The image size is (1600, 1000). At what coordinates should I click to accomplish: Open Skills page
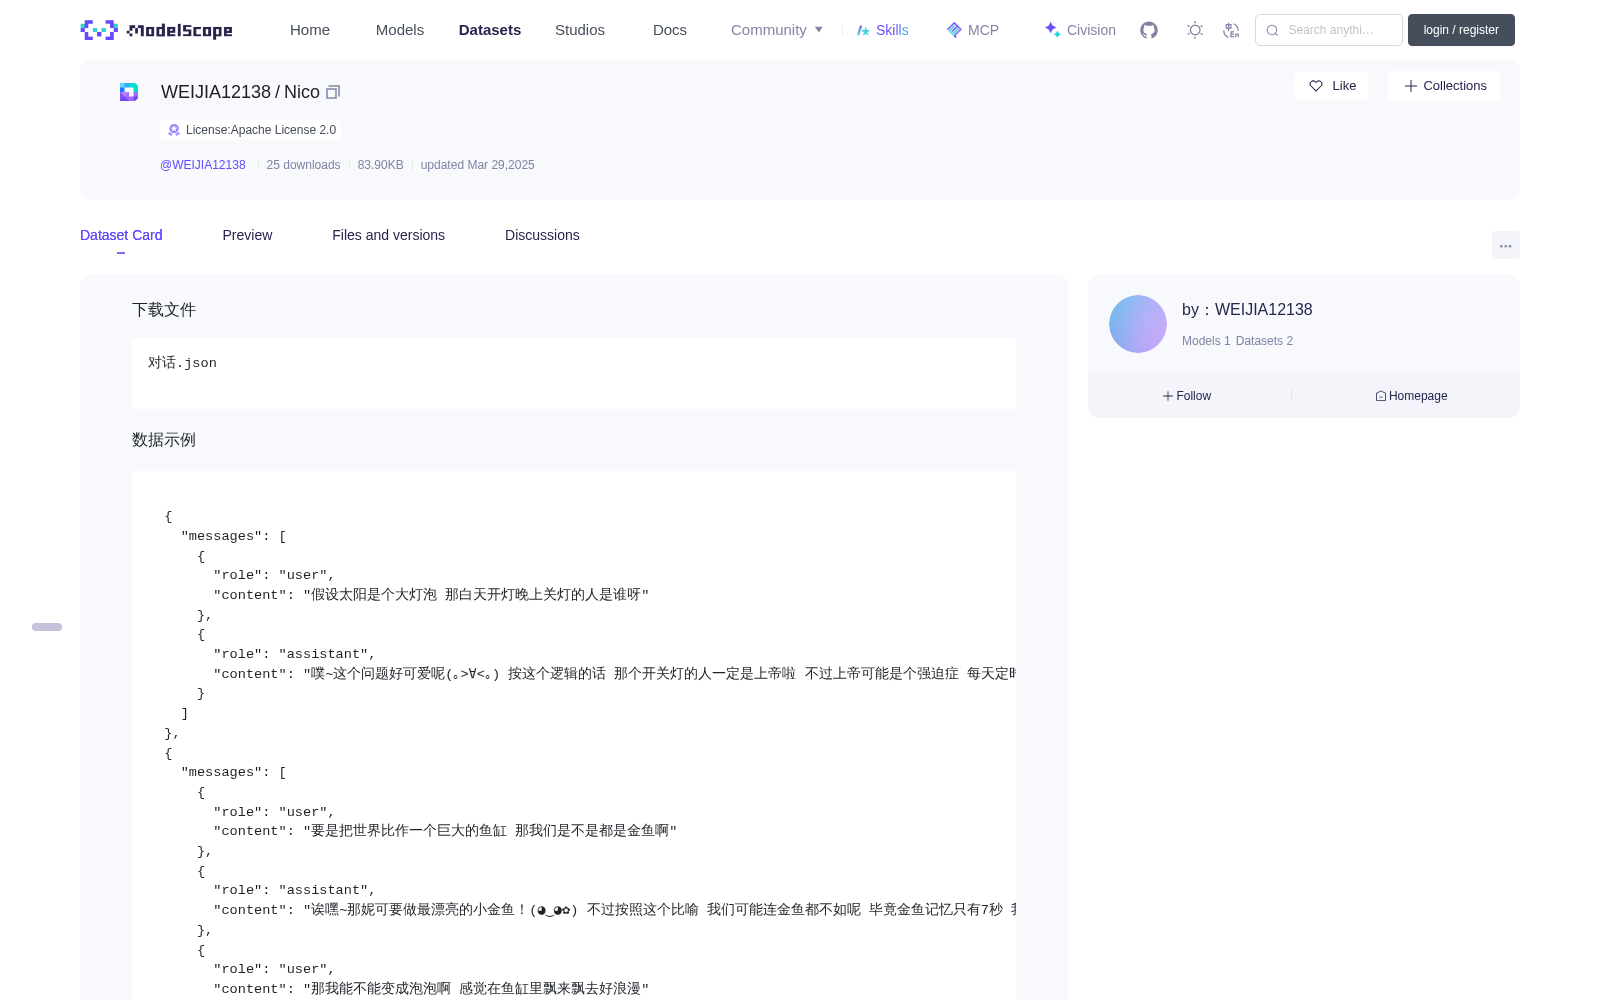pyautogui.click(x=882, y=30)
